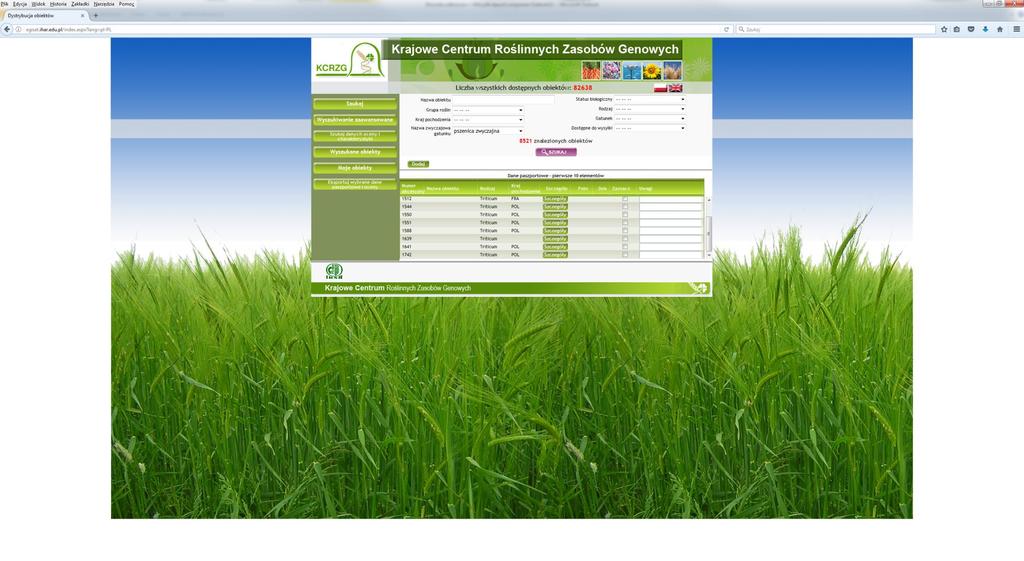
Task: Click the results table scroll down arrow
Action: pos(709,255)
